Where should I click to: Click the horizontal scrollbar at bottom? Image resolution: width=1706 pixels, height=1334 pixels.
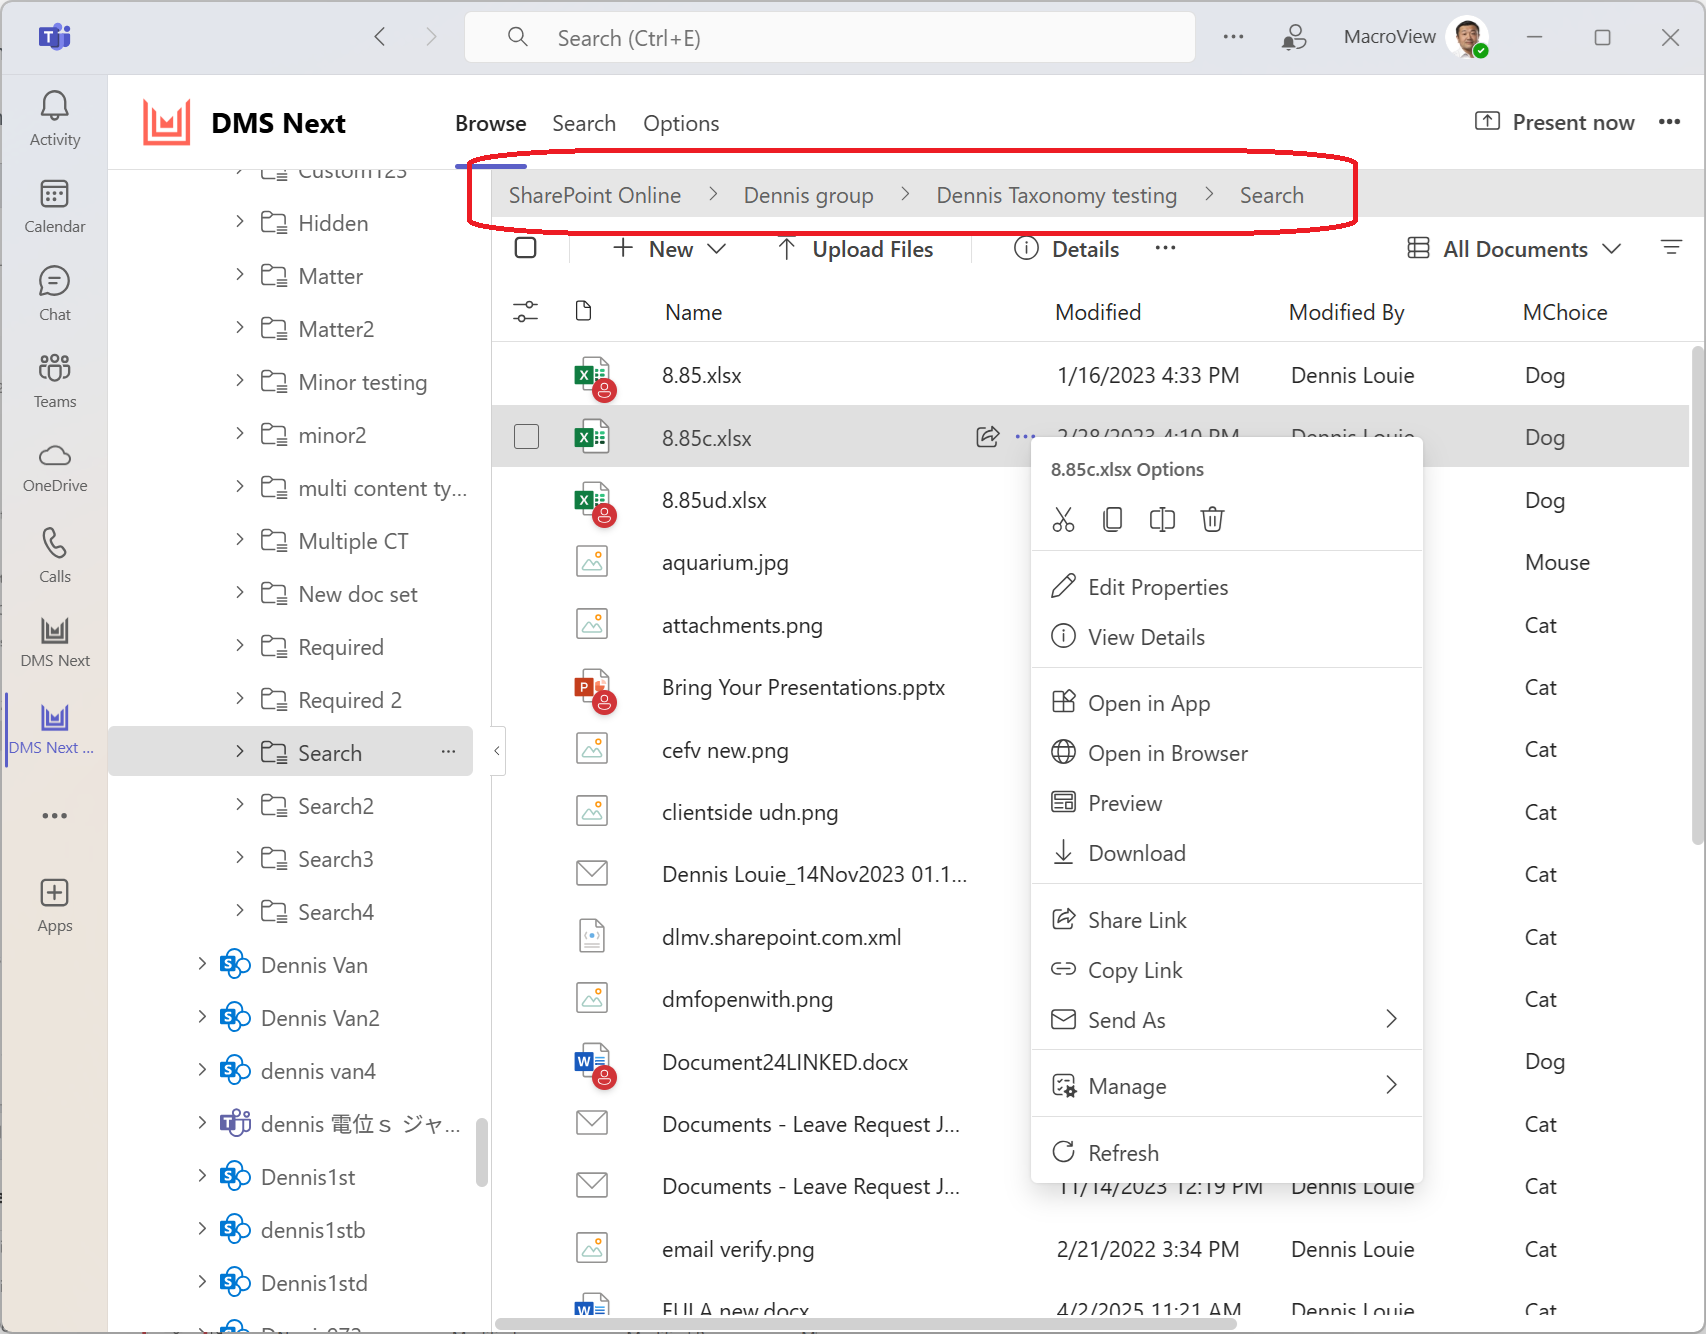pyautogui.click(x=866, y=1324)
